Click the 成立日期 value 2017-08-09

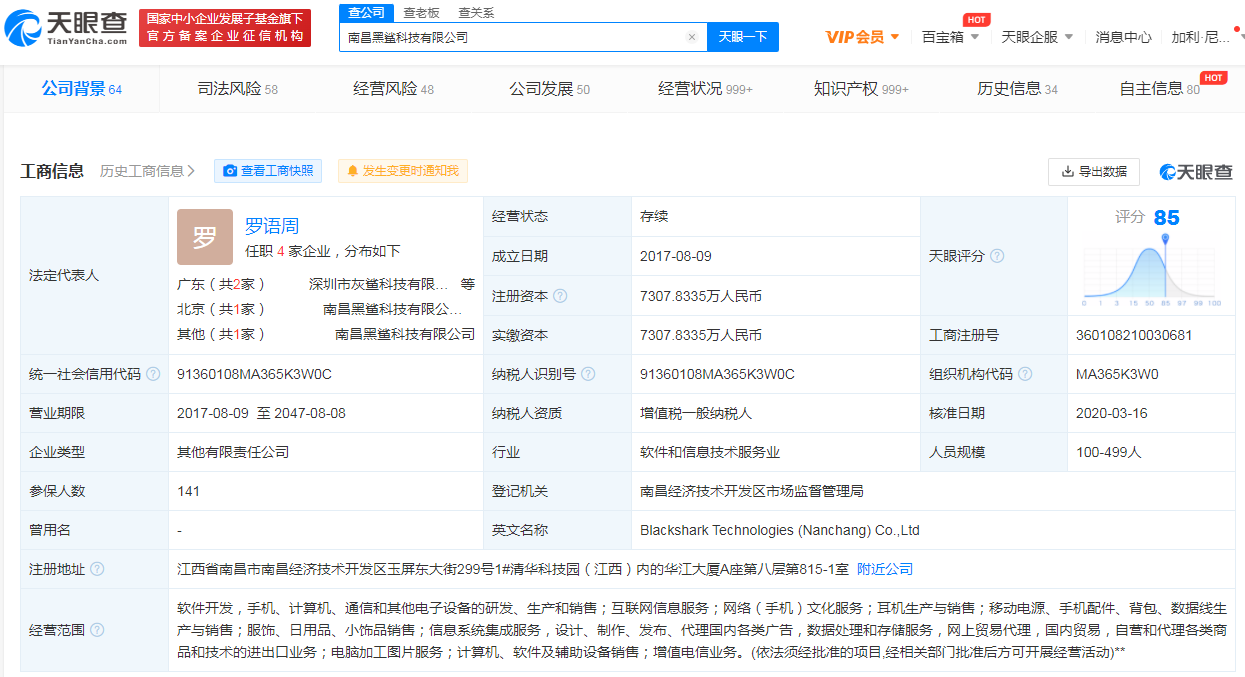[676, 256]
